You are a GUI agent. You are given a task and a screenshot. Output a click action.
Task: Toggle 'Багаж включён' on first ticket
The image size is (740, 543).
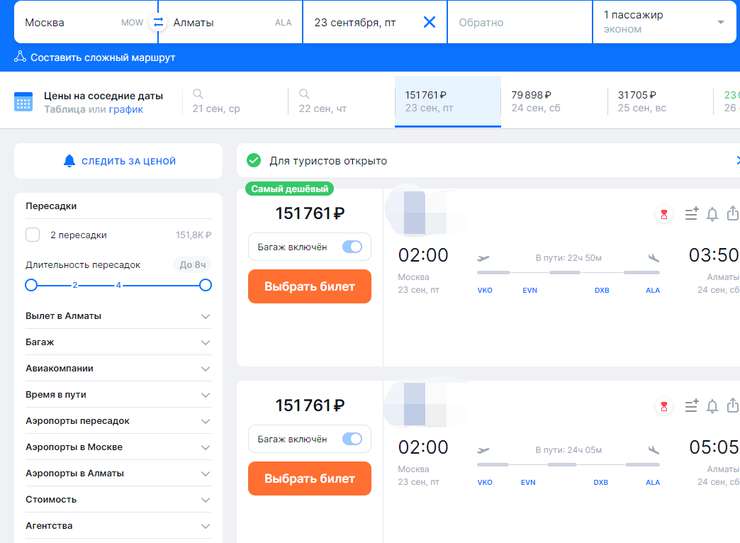click(x=352, y=247)
